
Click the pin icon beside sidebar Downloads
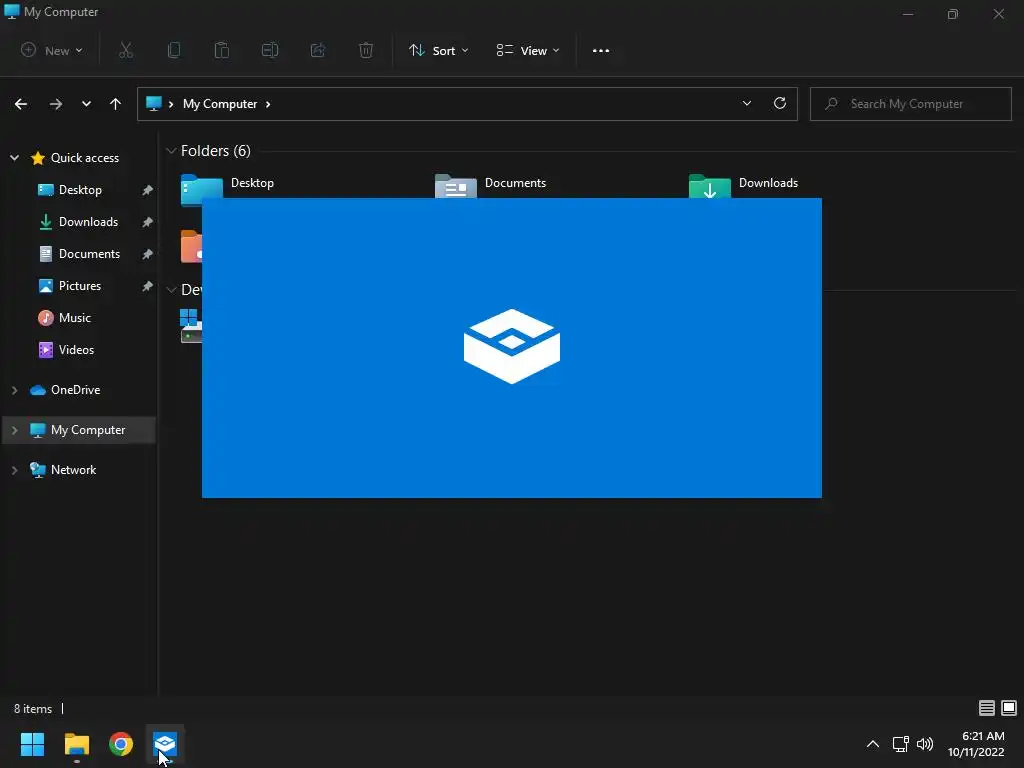point(148,222)
